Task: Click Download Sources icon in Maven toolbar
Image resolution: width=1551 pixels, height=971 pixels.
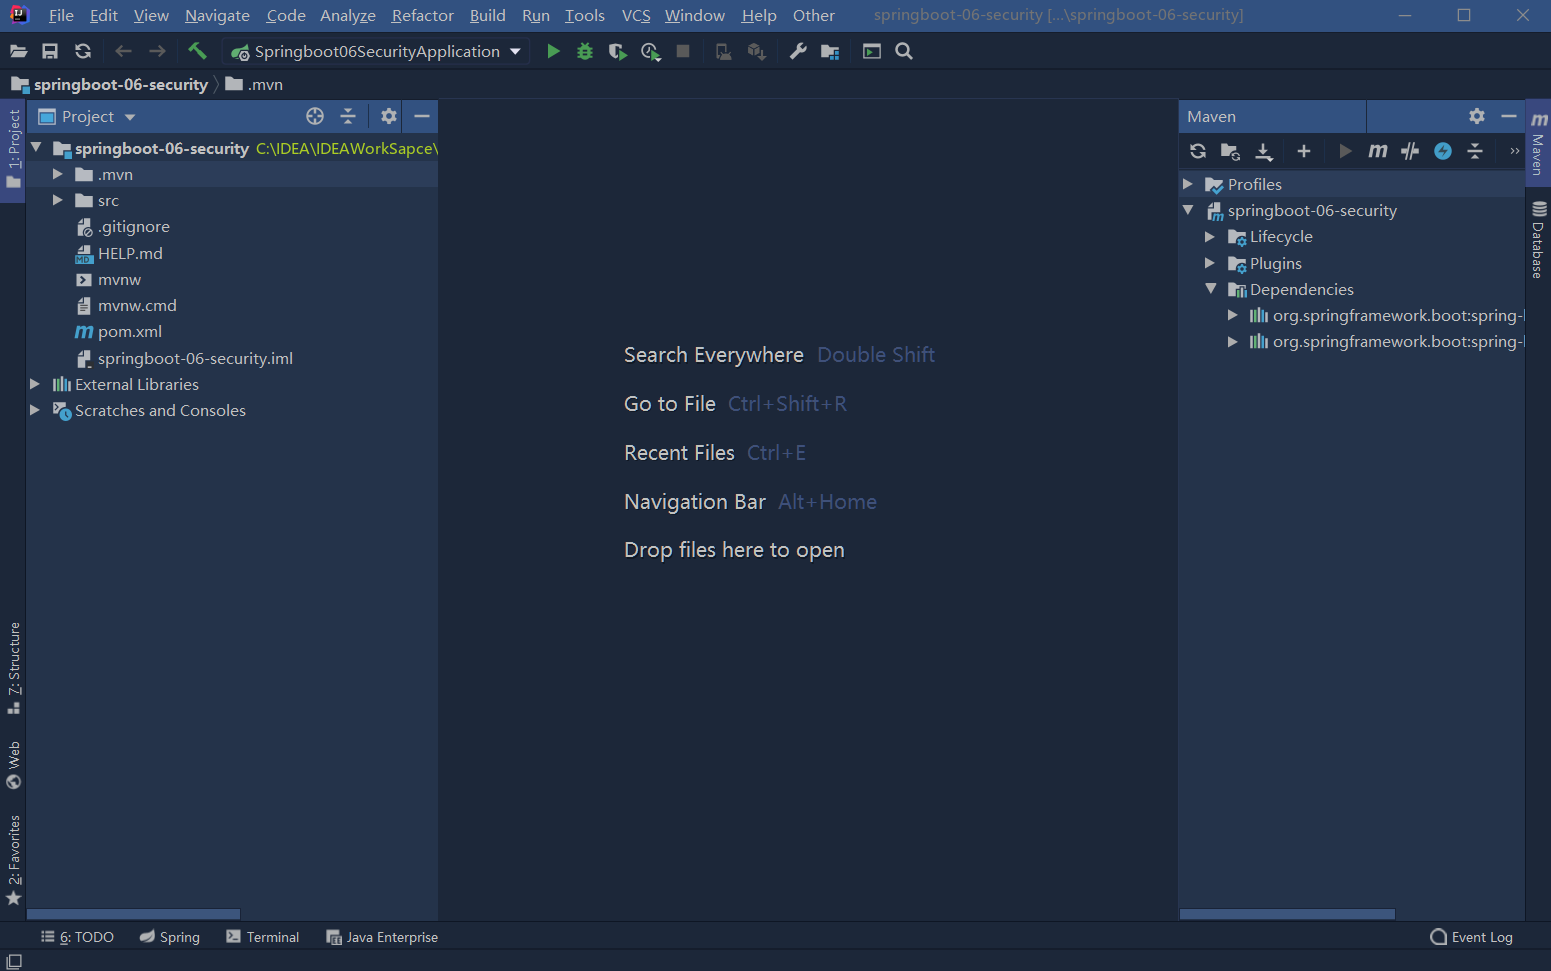Action: [x=1264, y=151]
